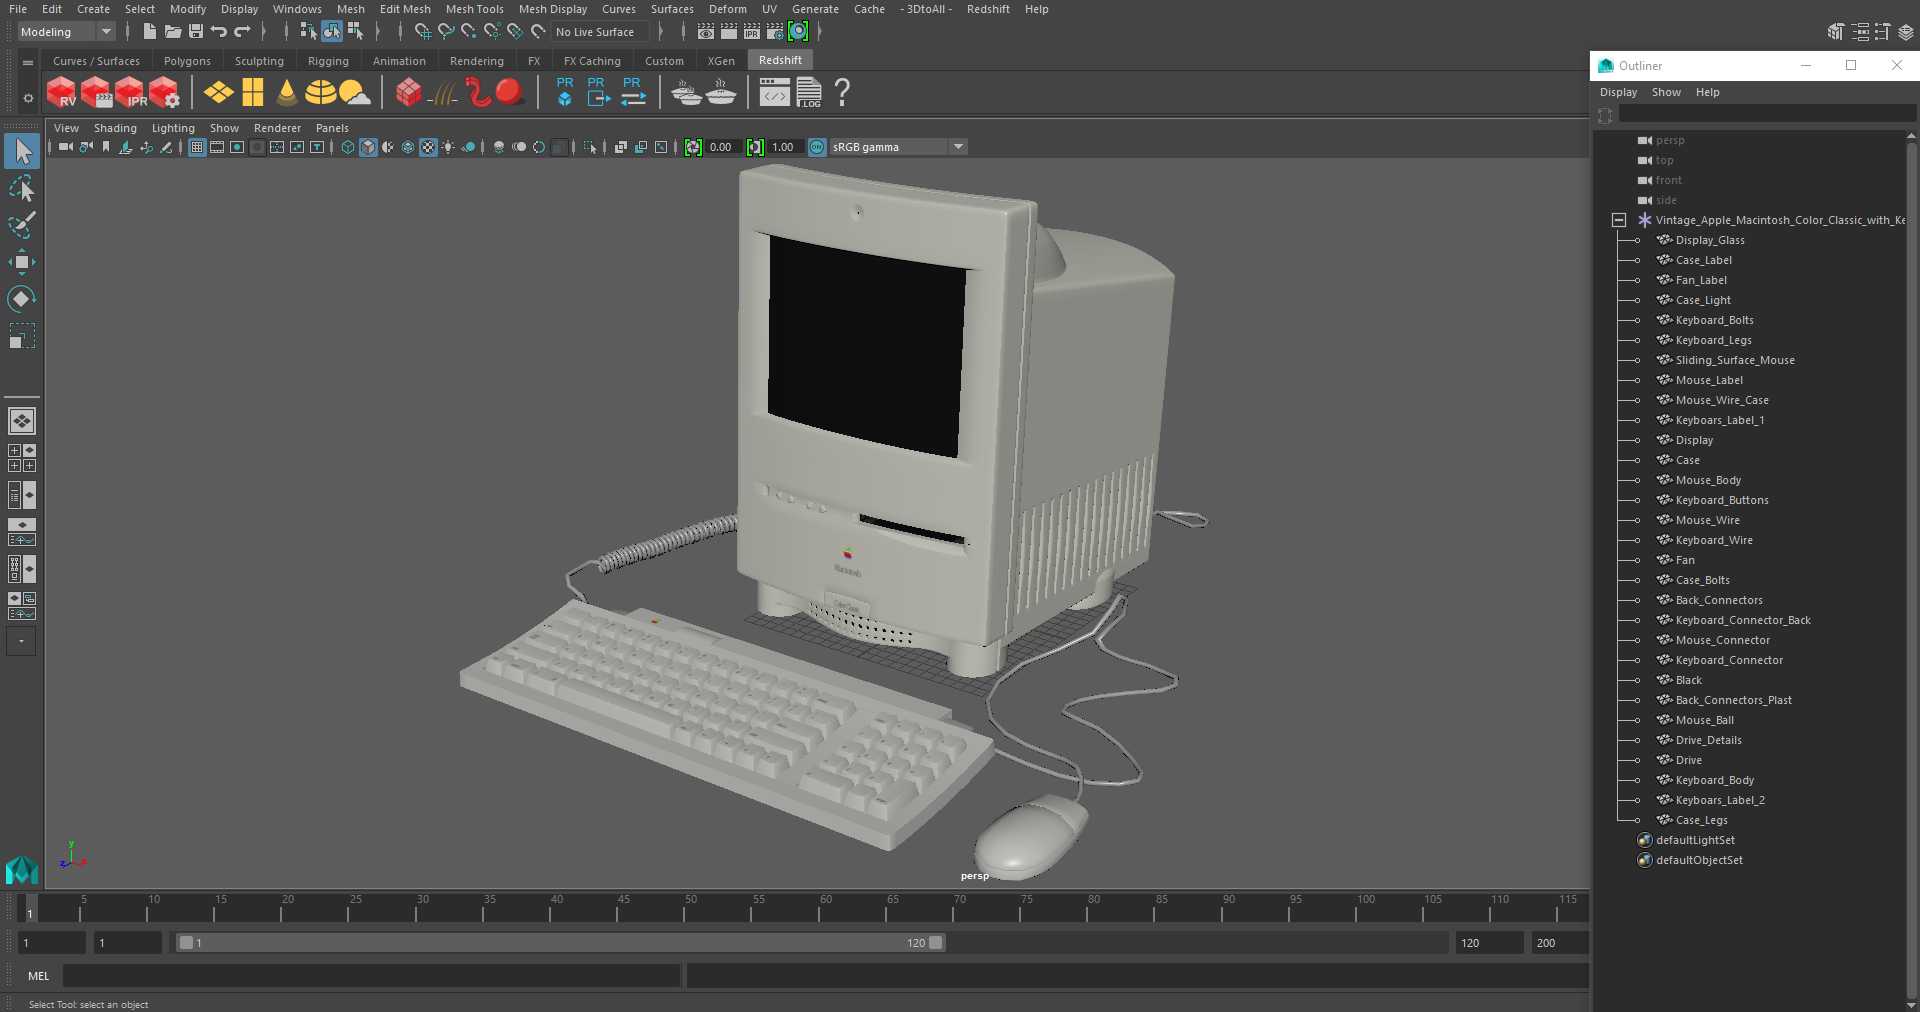
Task: Click the time range slider bar
Action: pyautogui.click(x=560, y=943)
